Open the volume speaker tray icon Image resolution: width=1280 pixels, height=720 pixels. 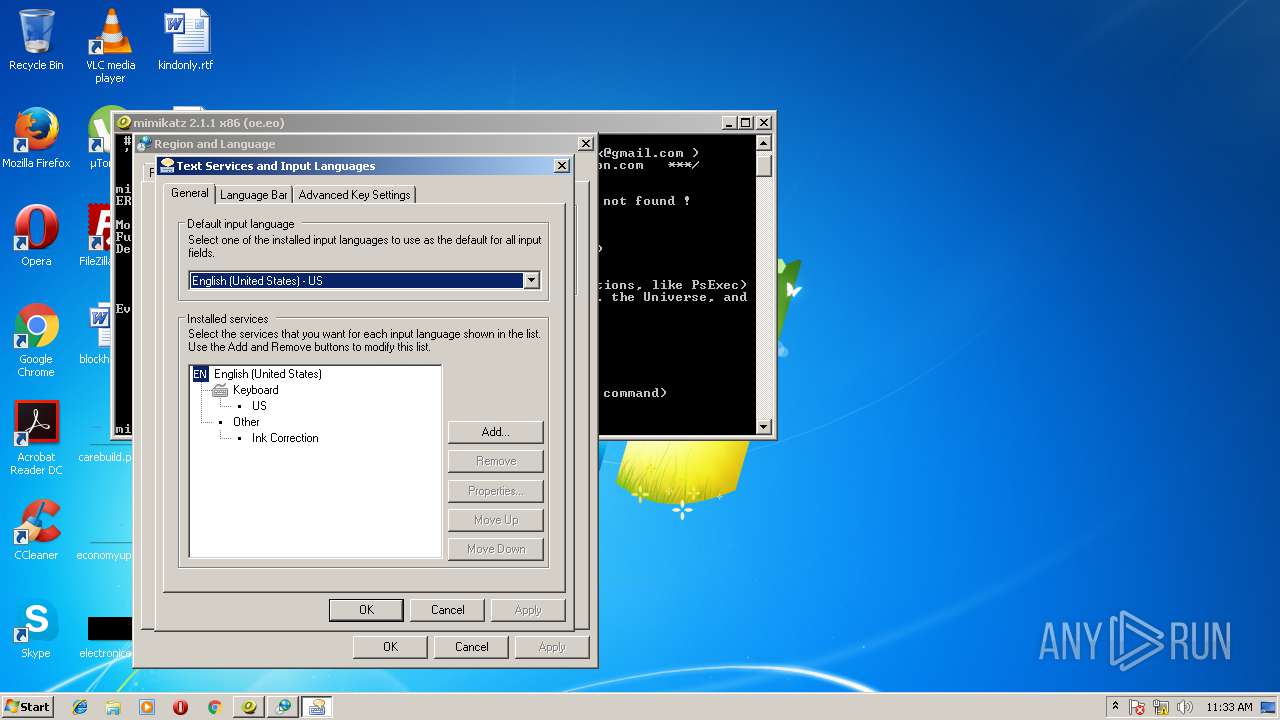pos(1185,707)
